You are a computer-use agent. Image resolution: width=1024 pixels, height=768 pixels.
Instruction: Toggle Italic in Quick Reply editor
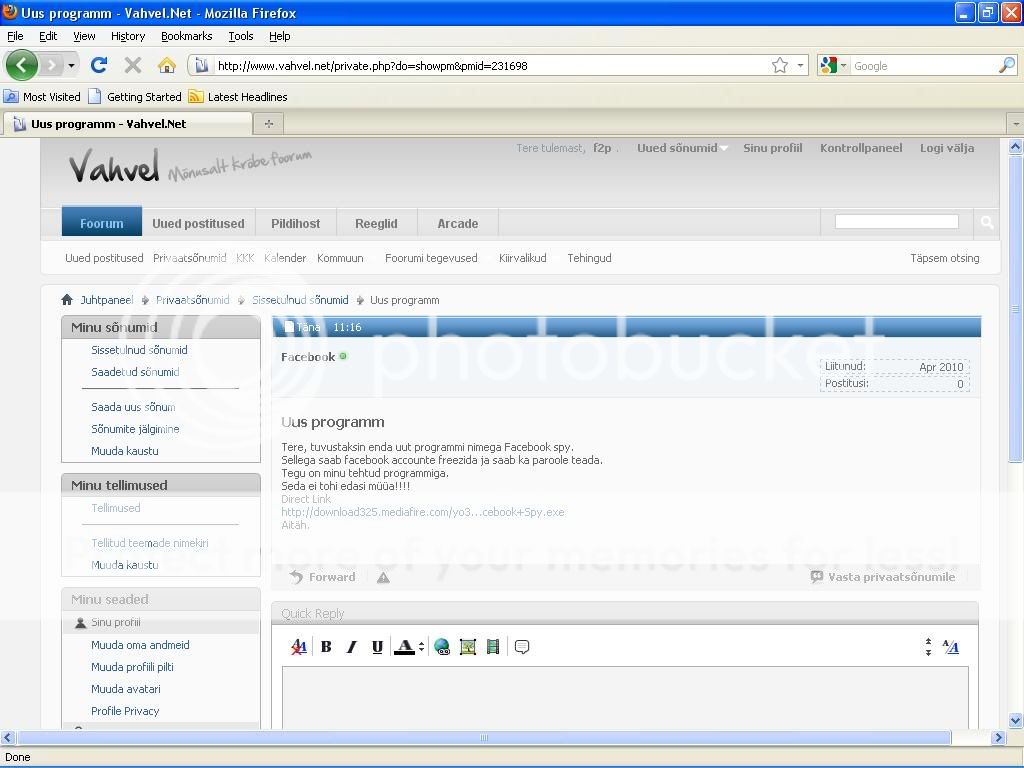click(351, 647)
